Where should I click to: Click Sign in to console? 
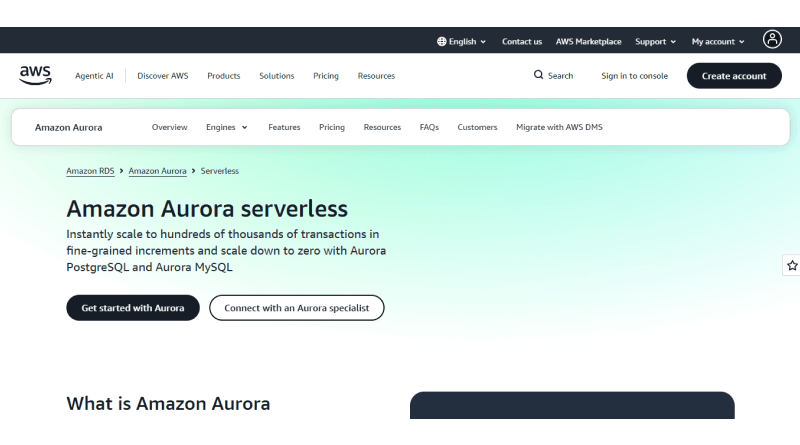(x=634, y=76)
